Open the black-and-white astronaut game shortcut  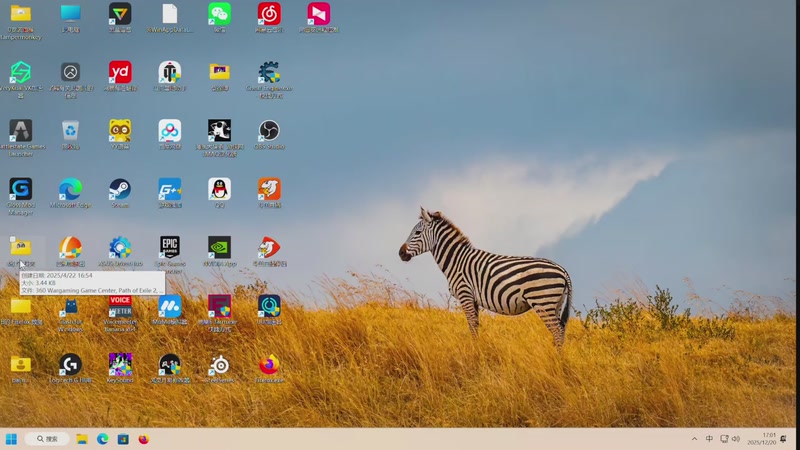tap(219, 131)
